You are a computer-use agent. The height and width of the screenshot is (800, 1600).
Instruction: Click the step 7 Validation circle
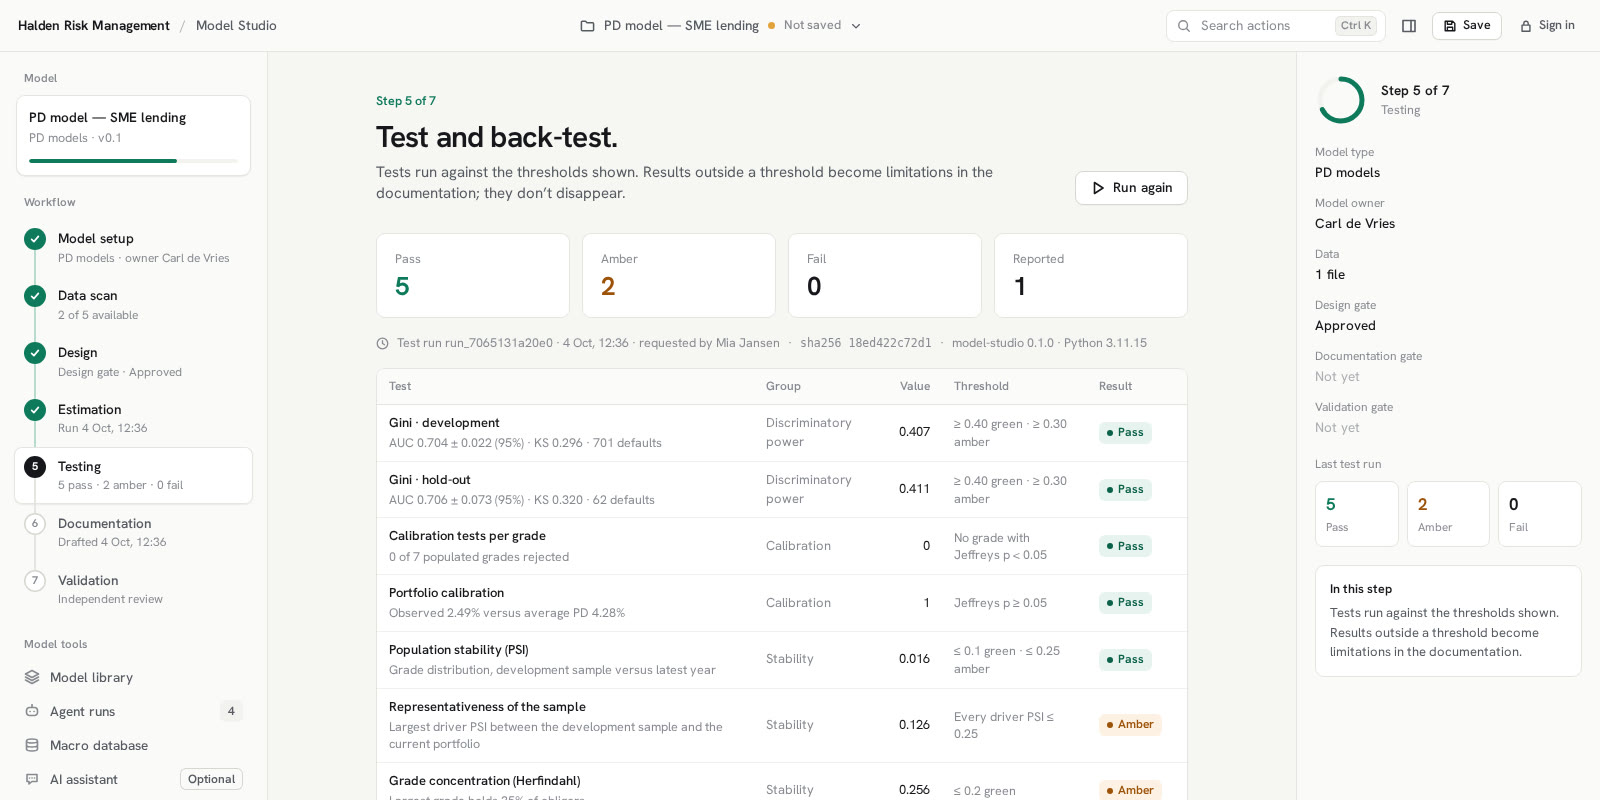[35, 581]
